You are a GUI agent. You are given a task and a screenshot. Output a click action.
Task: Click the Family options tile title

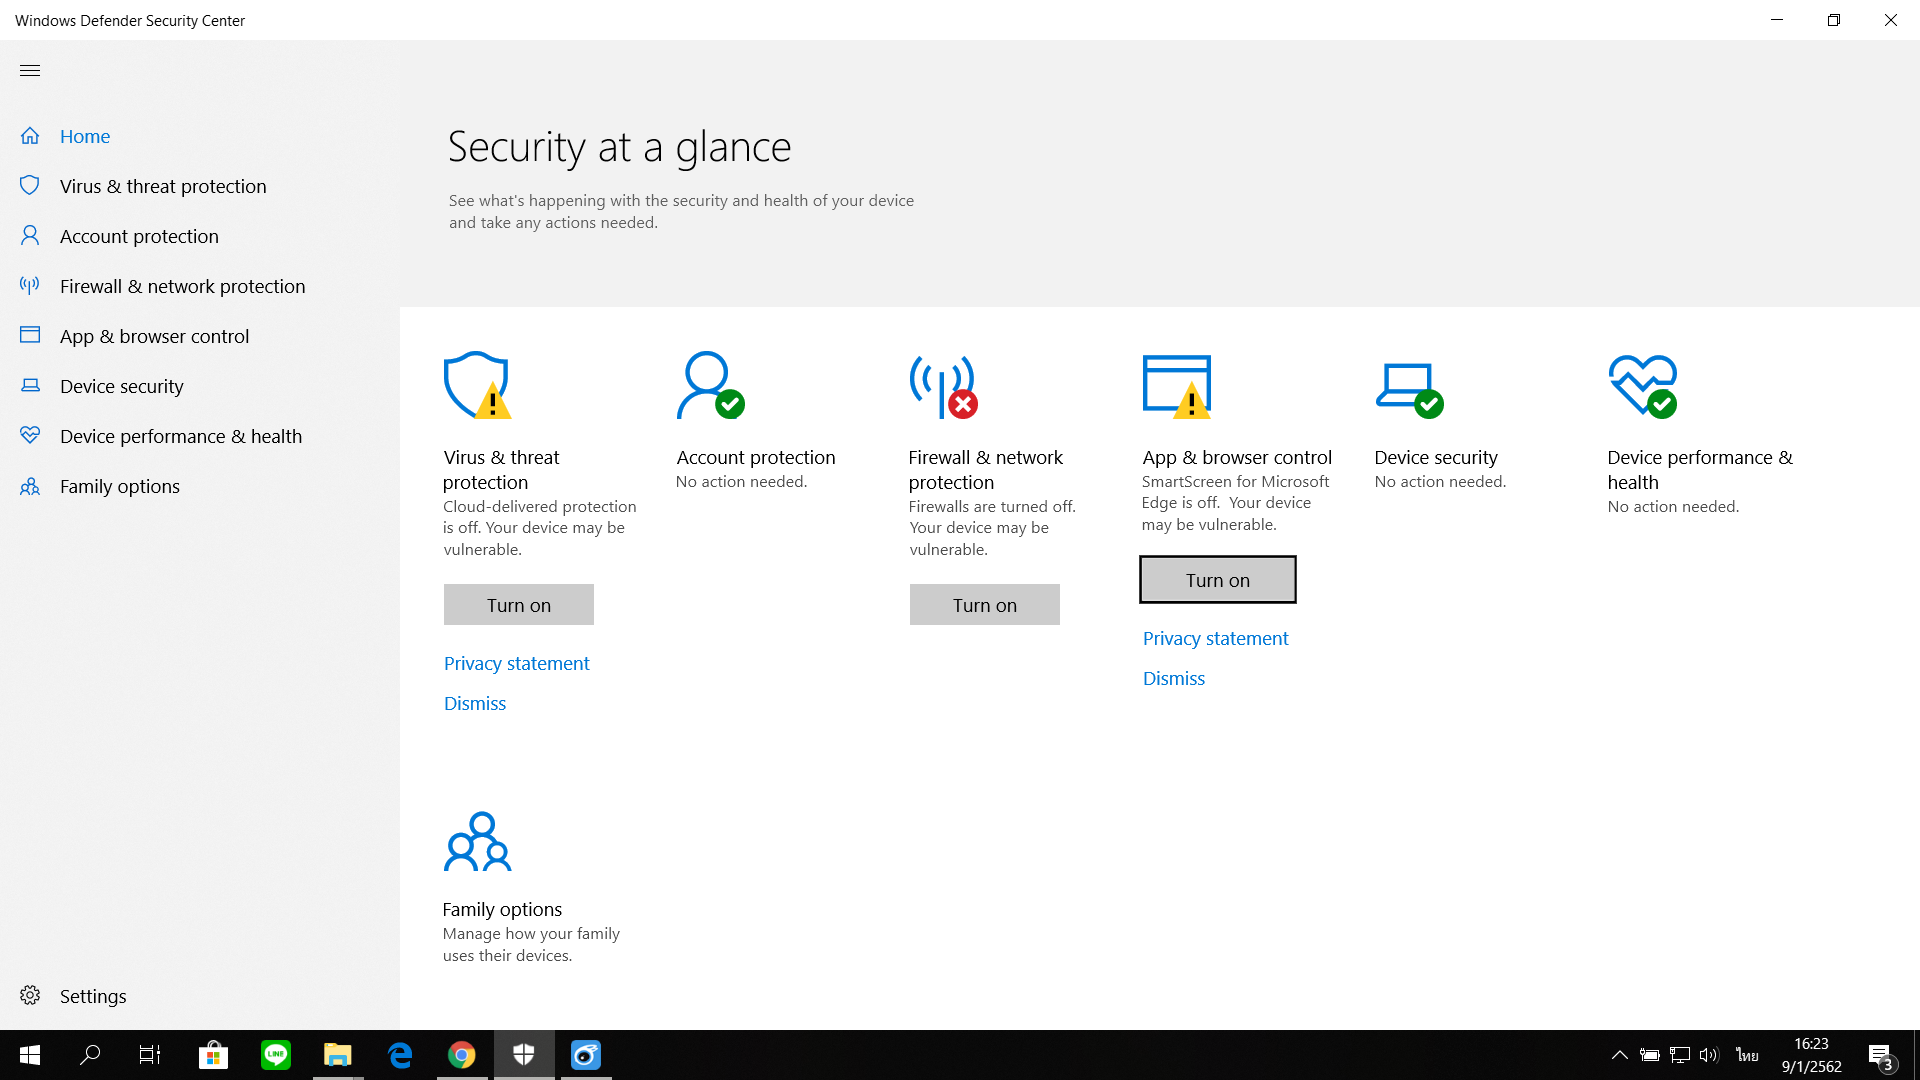click(x=502, y=909)
